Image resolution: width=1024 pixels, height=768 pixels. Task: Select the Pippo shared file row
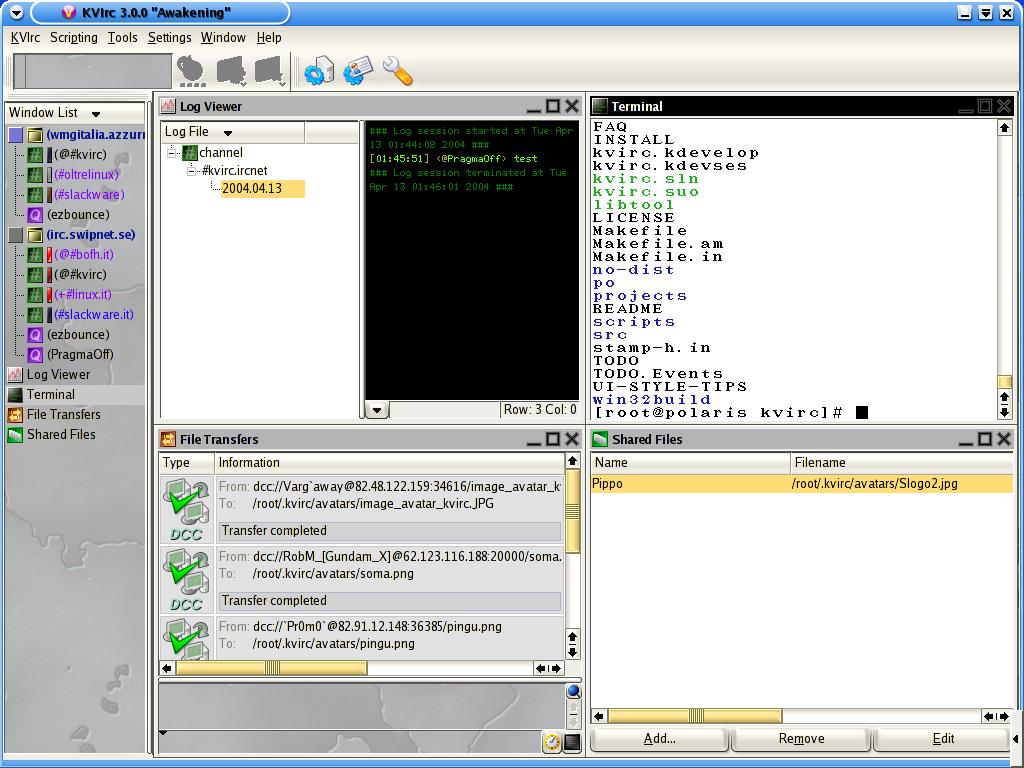801,484
